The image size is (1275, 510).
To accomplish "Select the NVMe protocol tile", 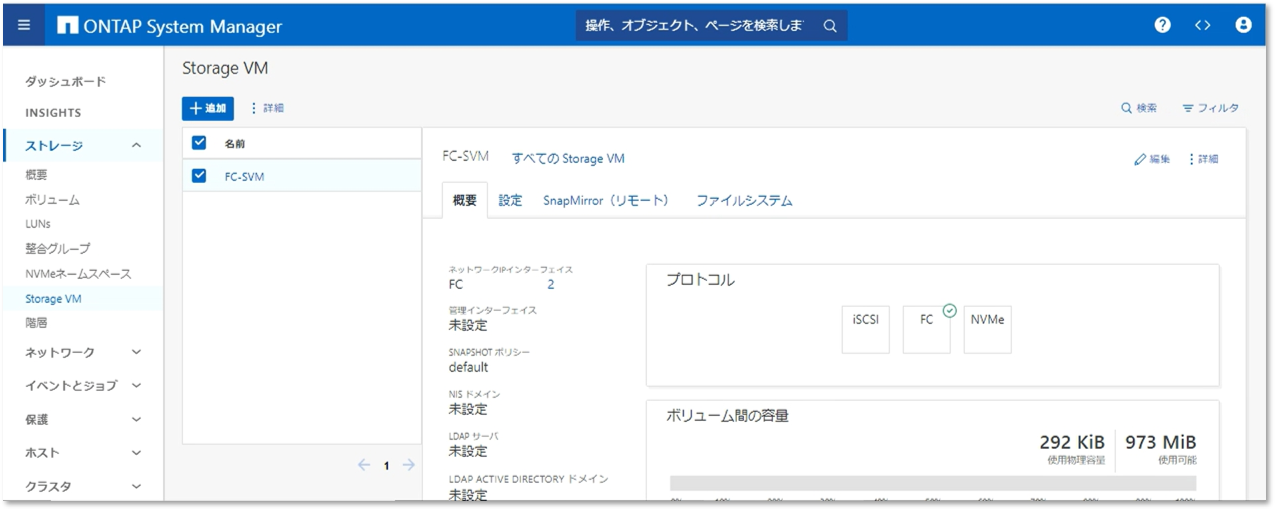I will point(987,329).
